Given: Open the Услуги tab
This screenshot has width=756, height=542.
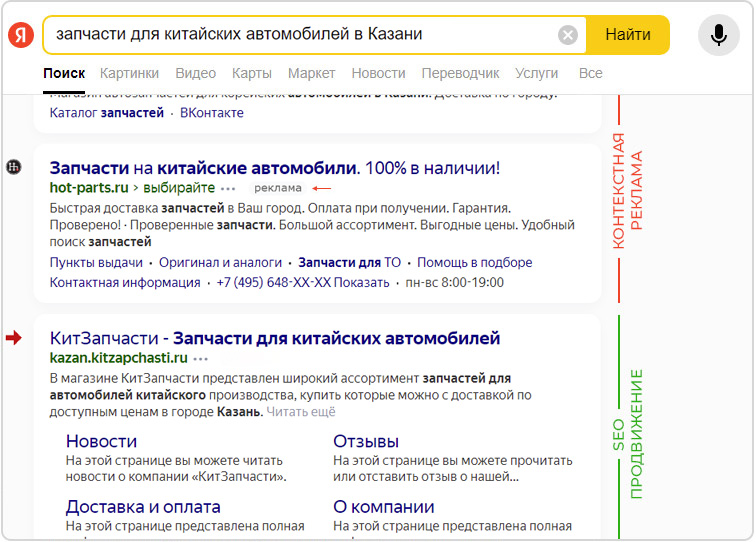Looking at the screenshot, I should (x=537, y=73).
